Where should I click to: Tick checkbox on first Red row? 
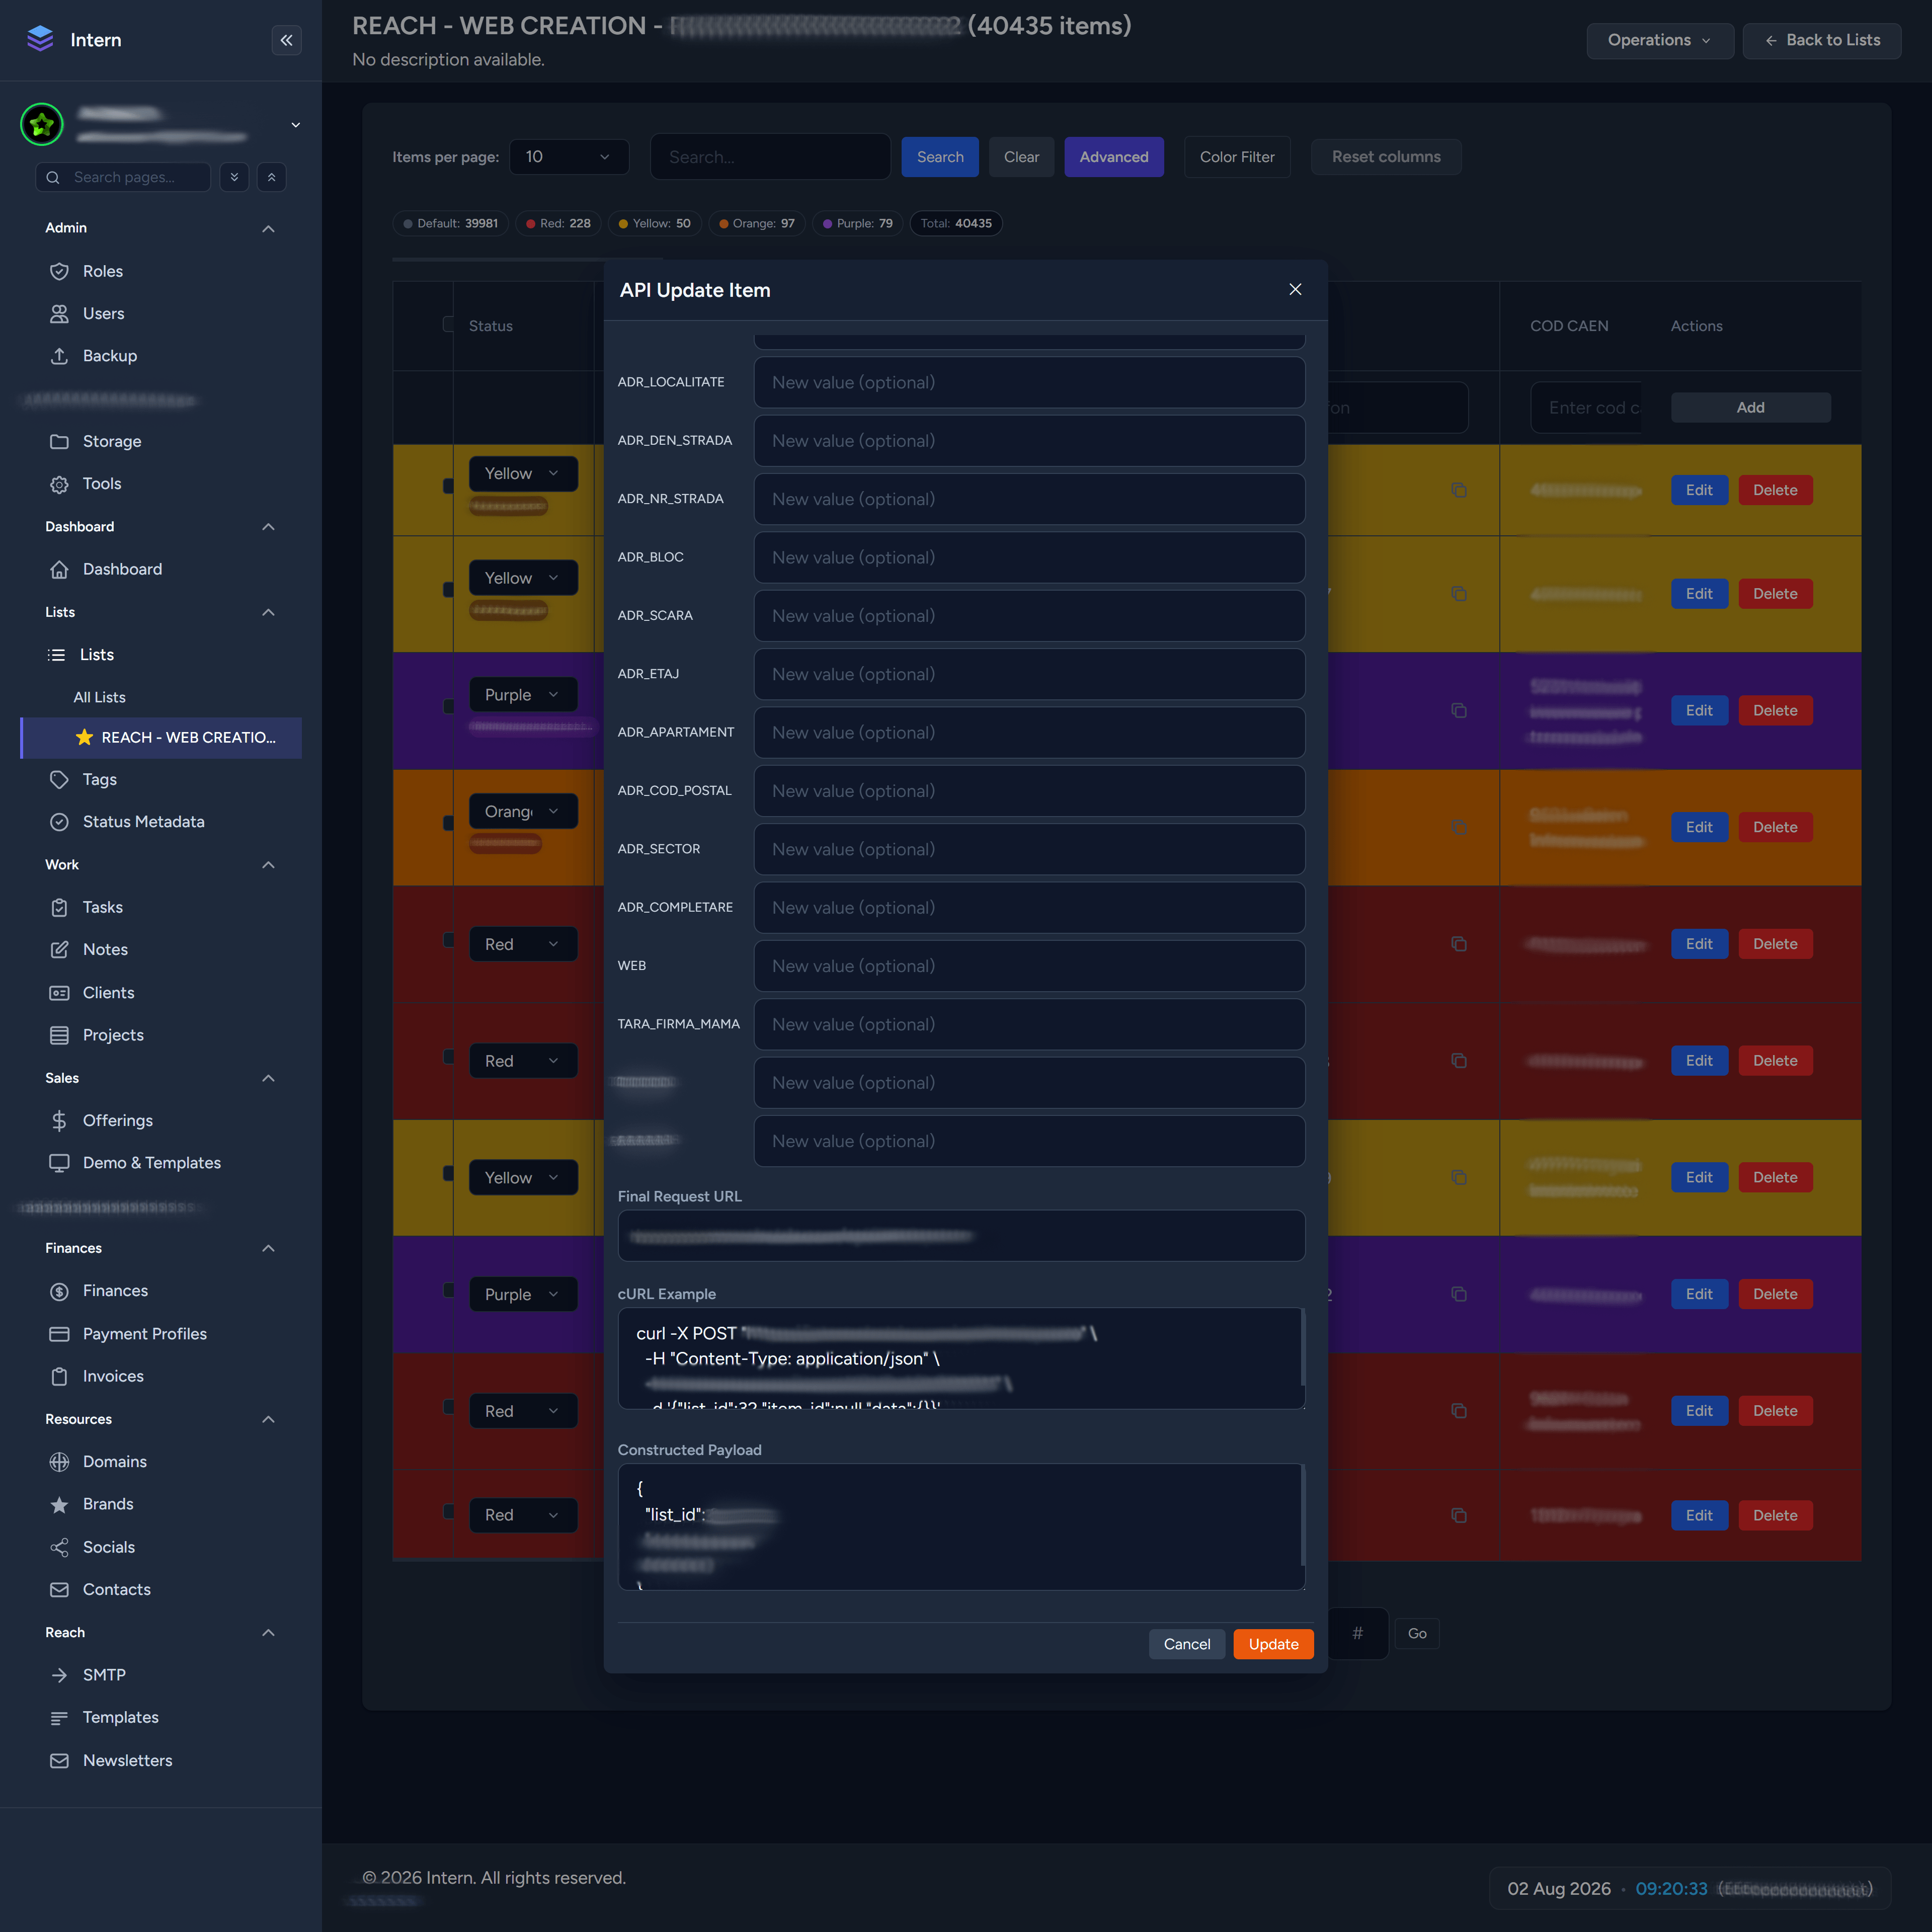(x=447, y=940)
